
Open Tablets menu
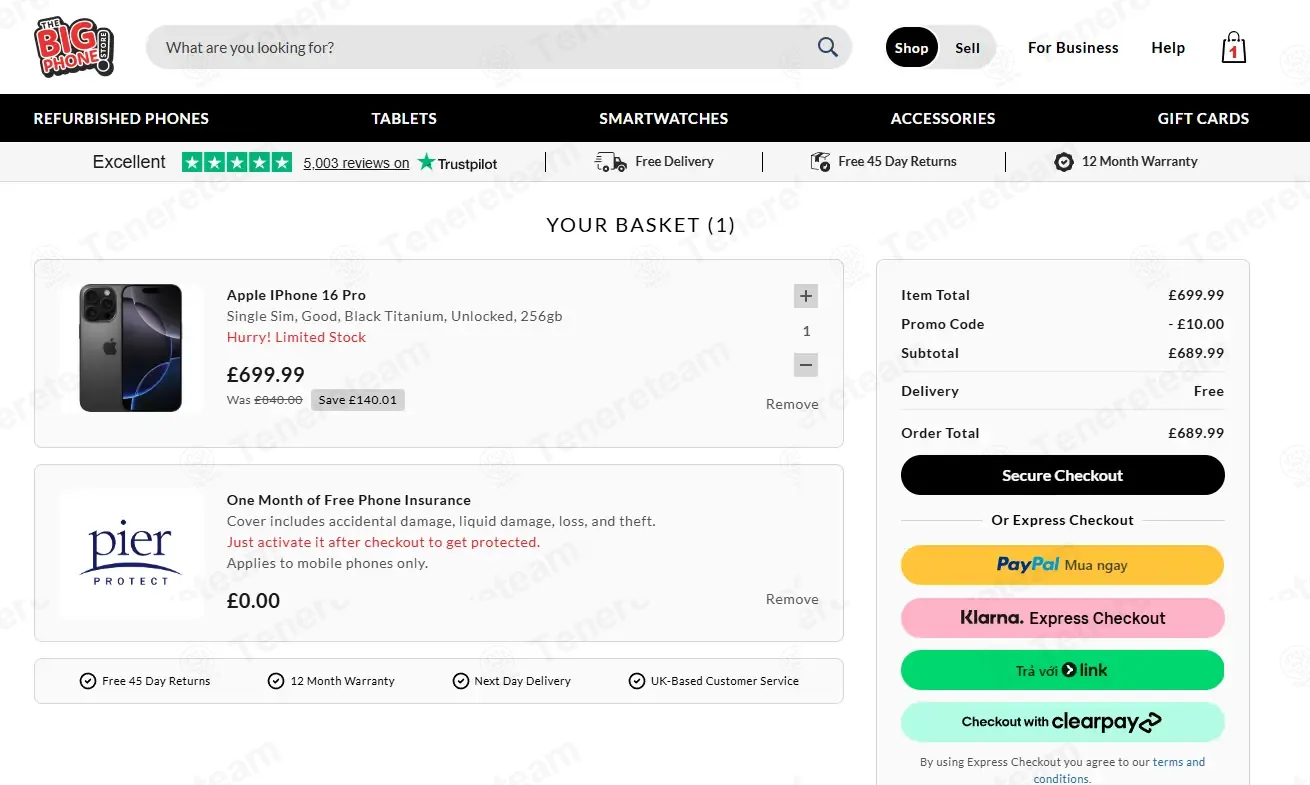(404, 118)
